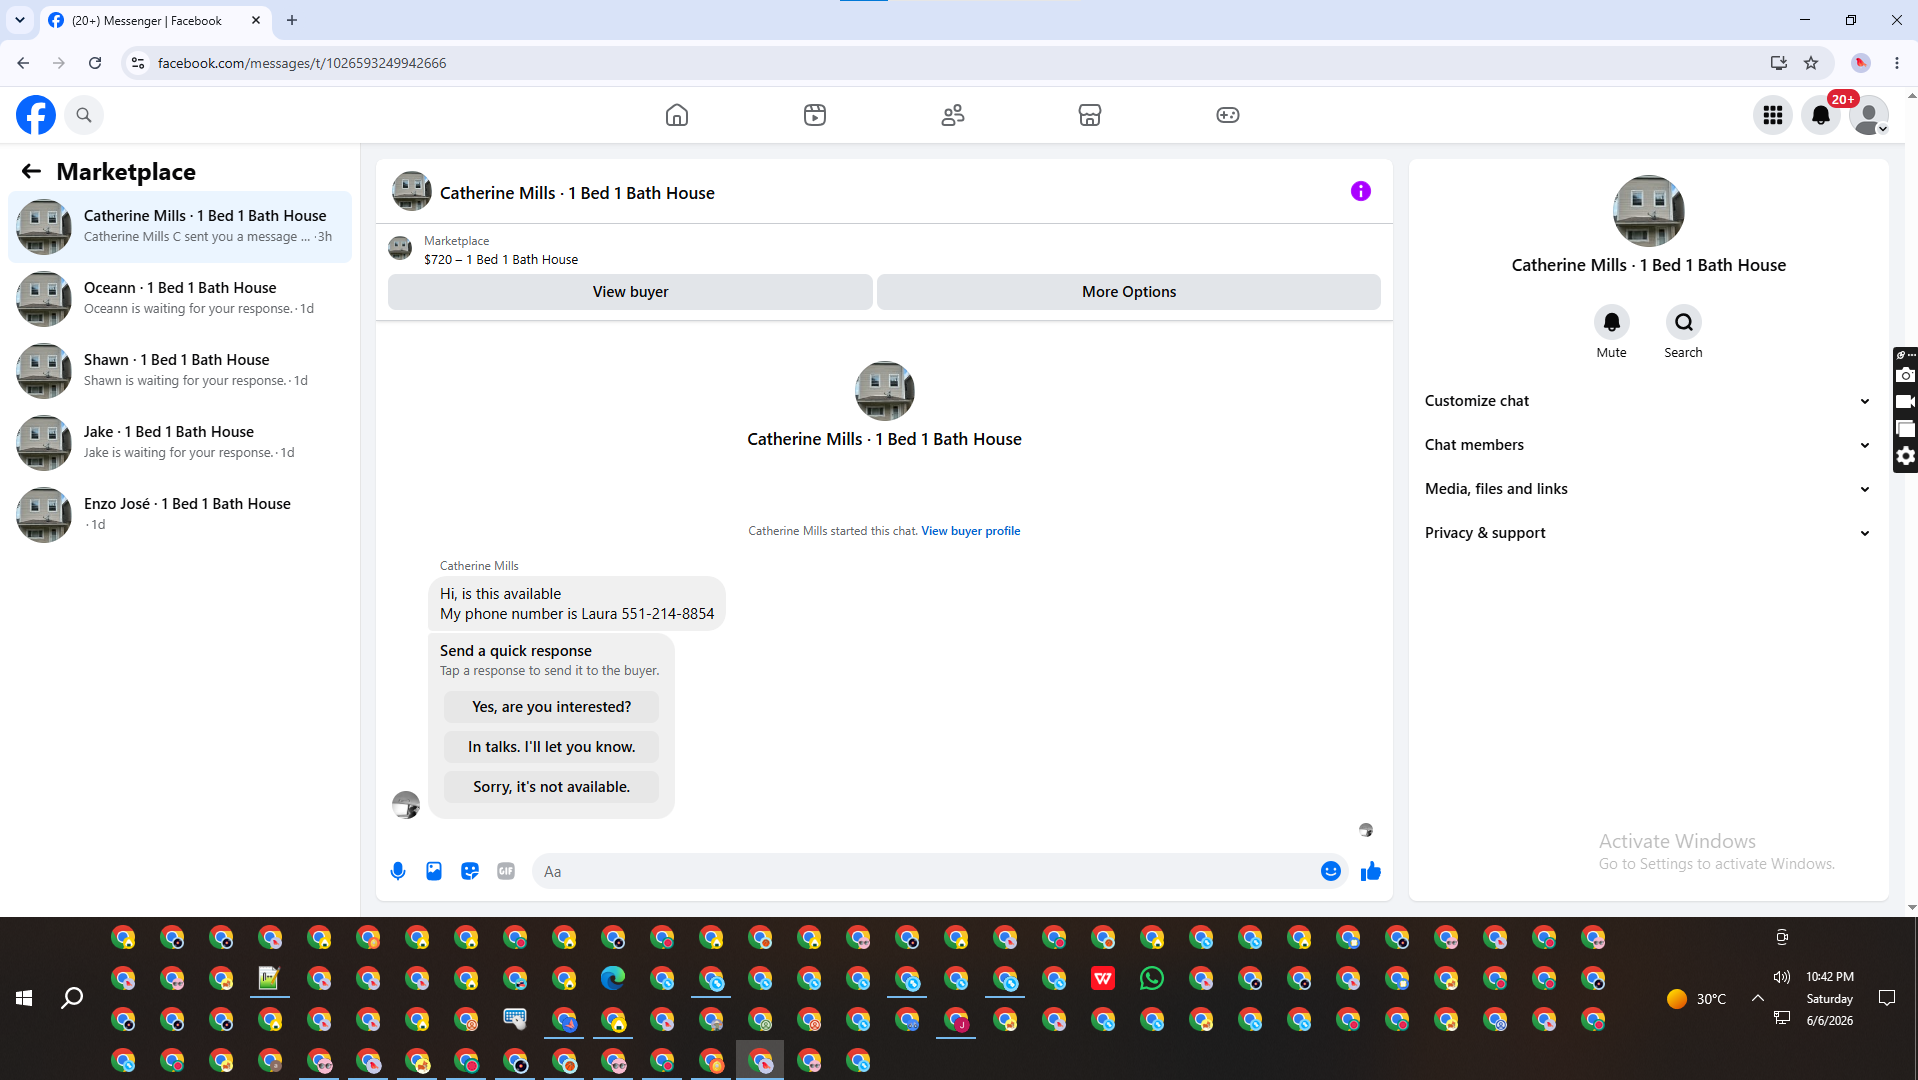Open the account profile menu
1918x1080 pixels.
(1869, 115)
